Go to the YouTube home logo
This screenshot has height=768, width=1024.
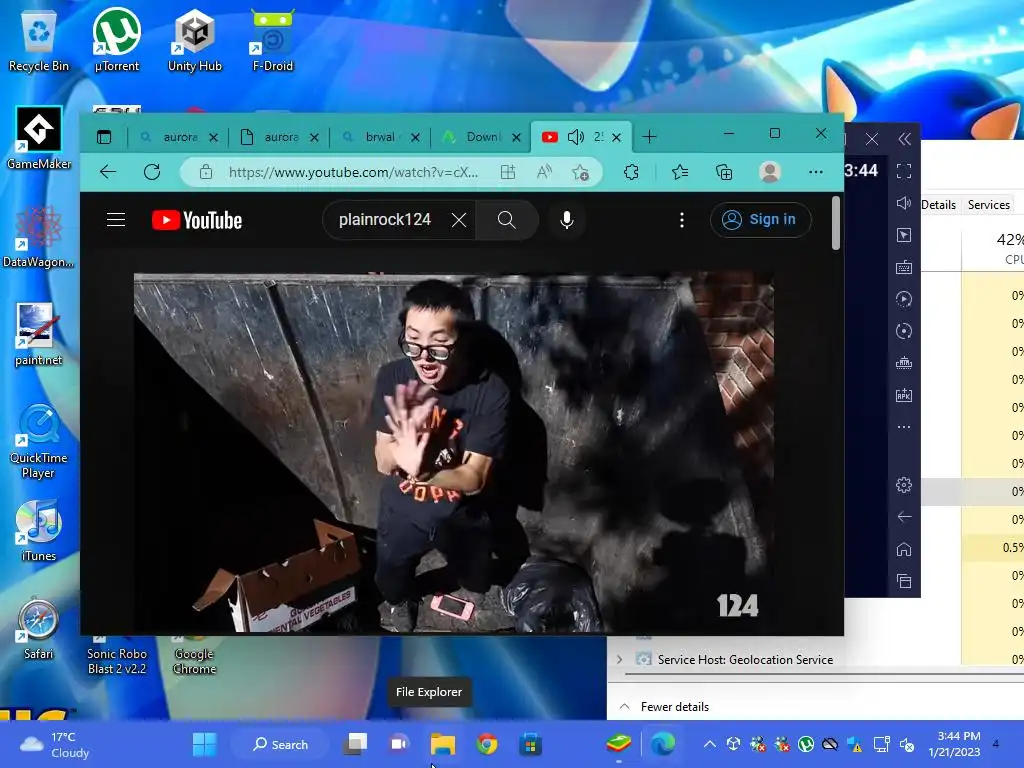click(x=197, y=220)
